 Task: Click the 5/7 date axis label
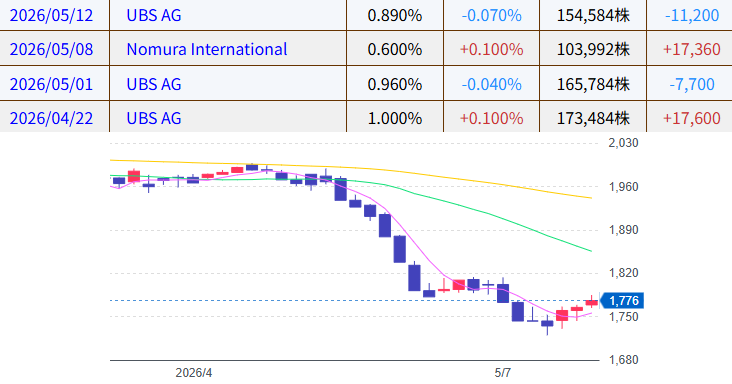pos(503,373)
